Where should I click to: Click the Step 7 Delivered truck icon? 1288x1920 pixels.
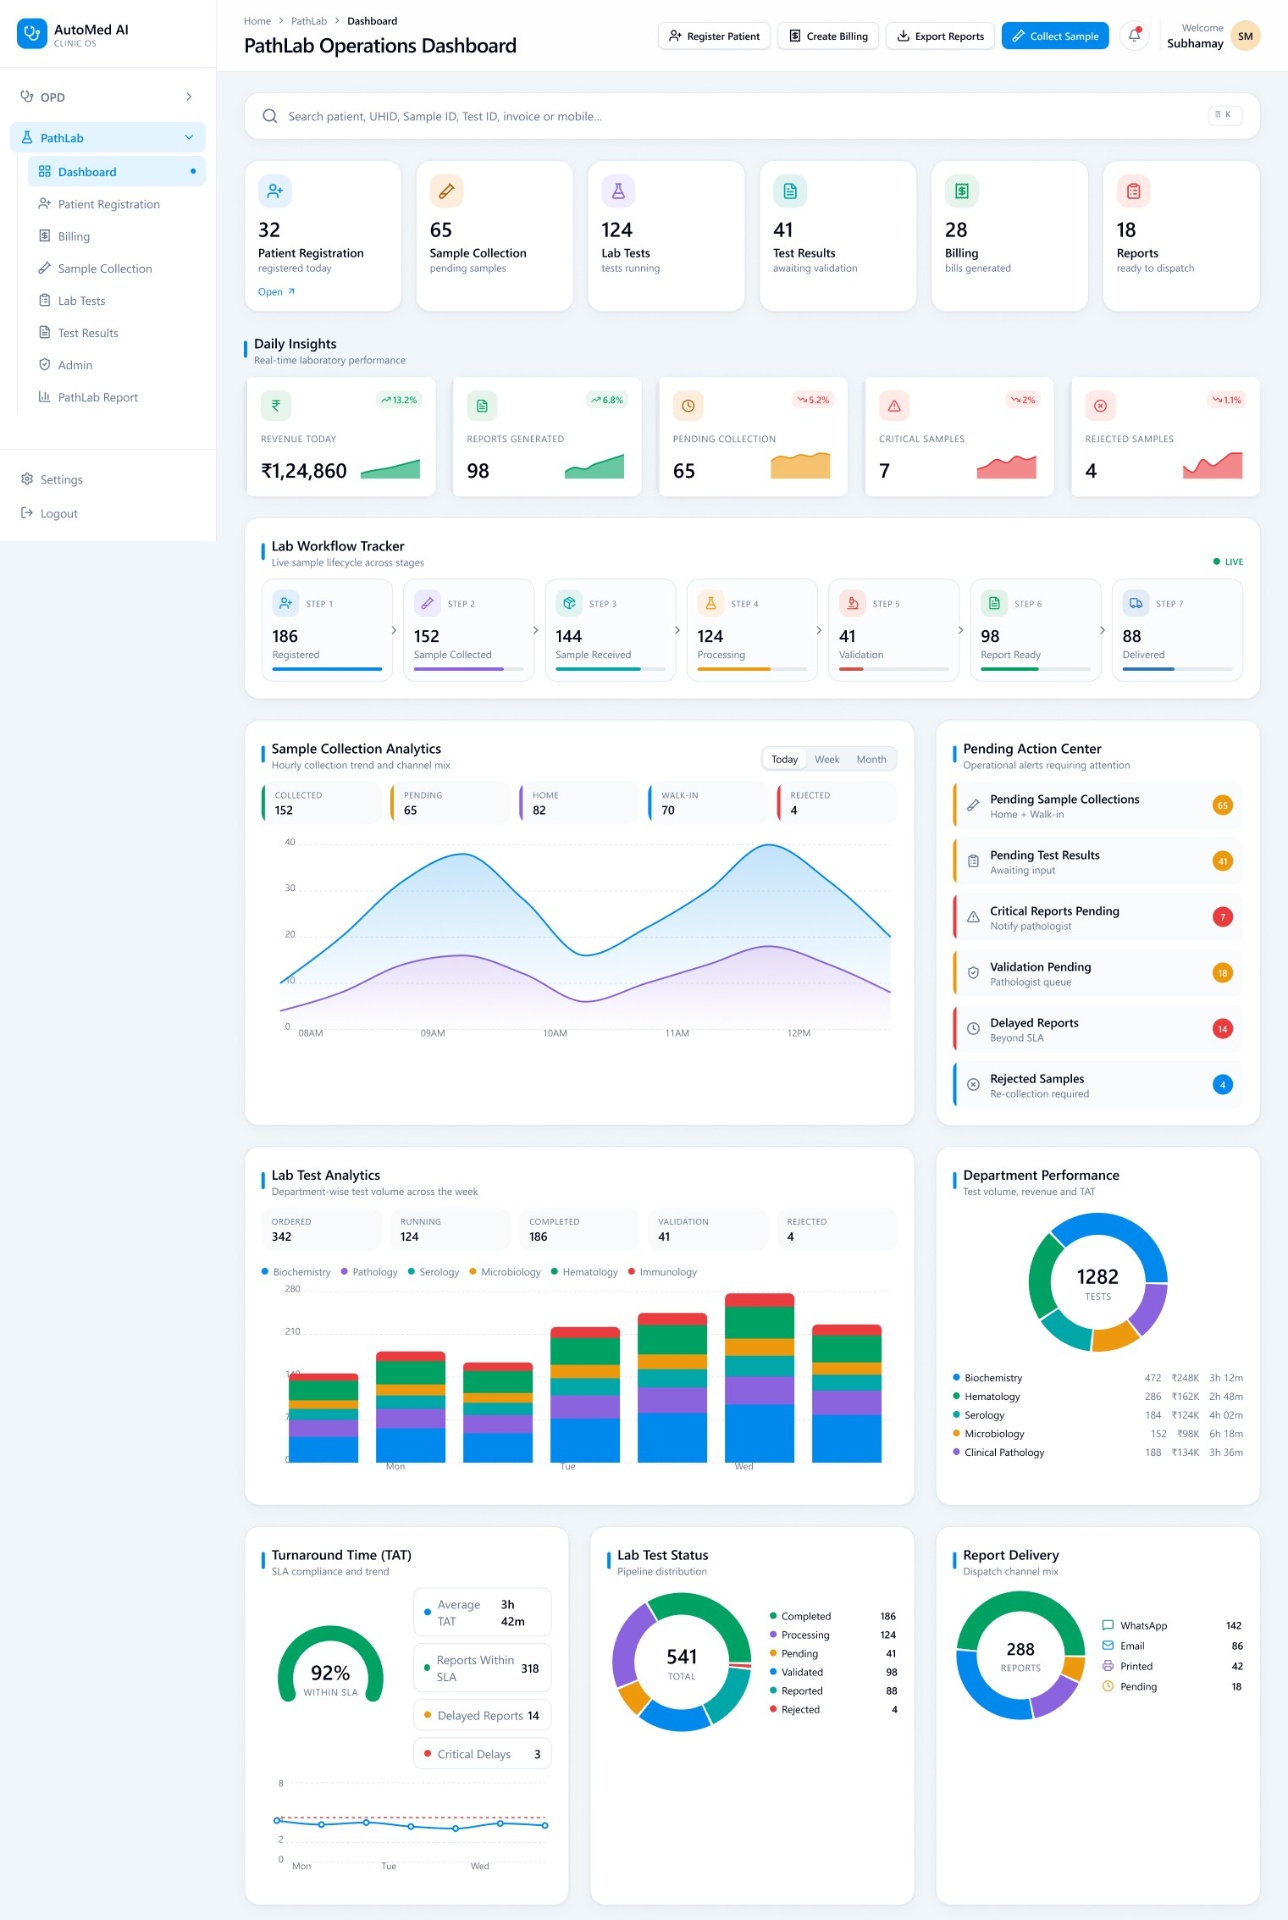click(1136, 603)
